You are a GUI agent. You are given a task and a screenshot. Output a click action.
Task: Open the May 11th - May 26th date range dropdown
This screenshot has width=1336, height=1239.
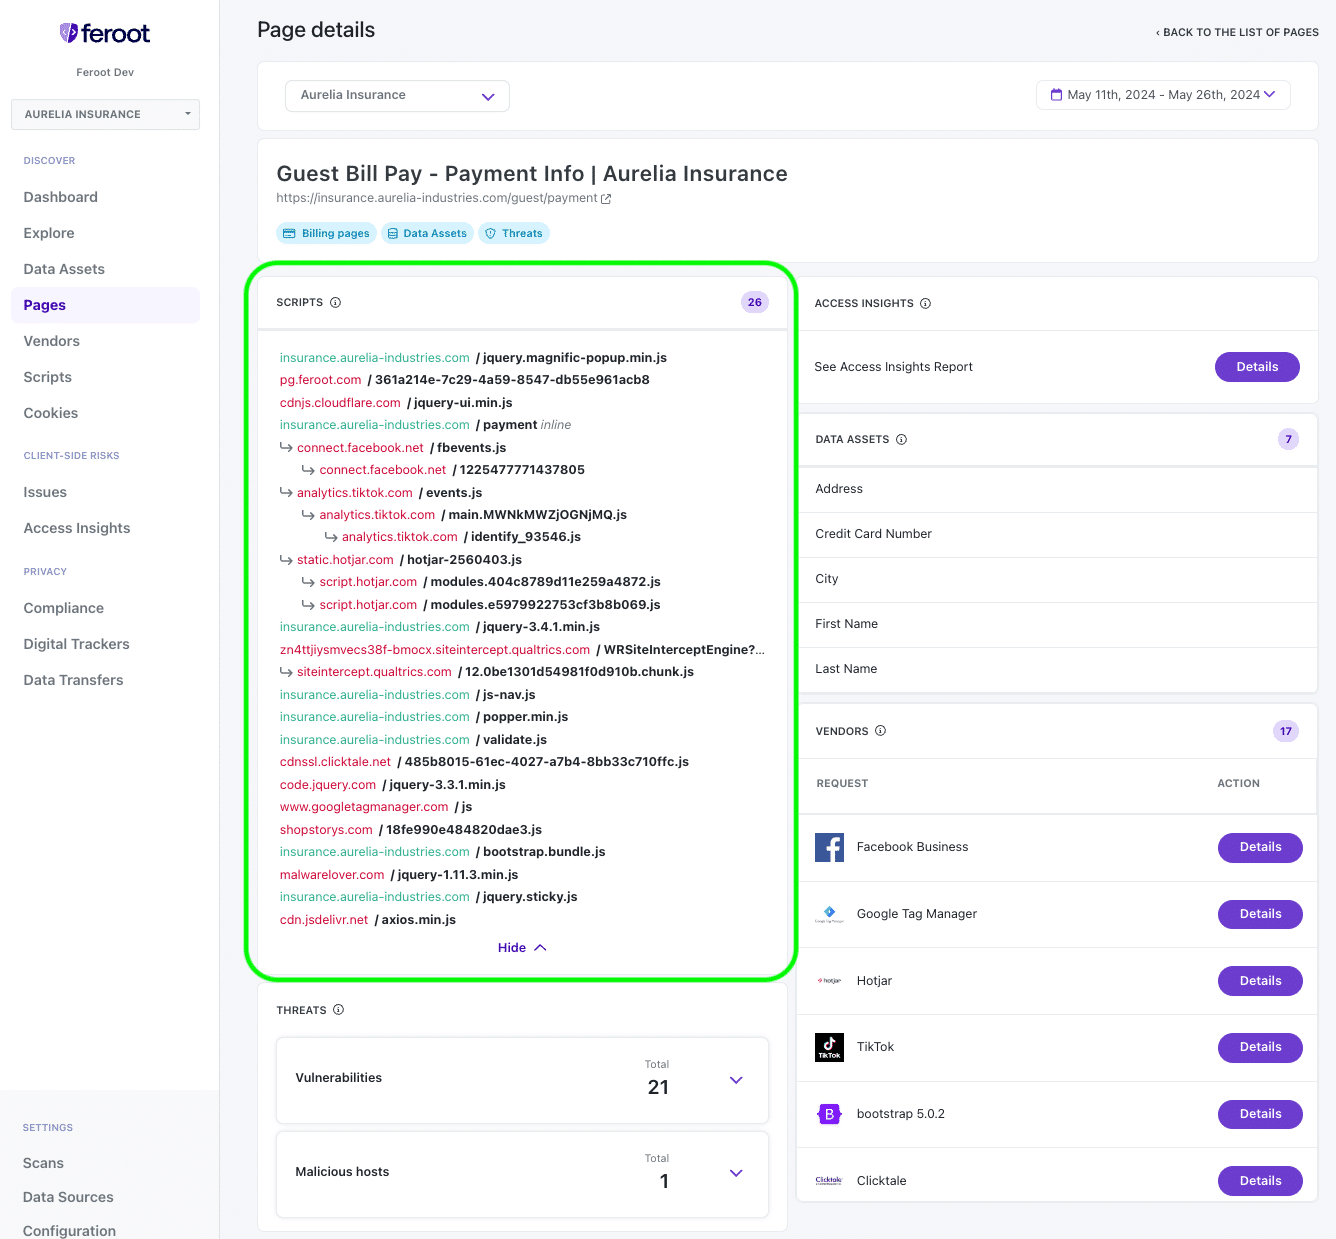(1163, 95)
